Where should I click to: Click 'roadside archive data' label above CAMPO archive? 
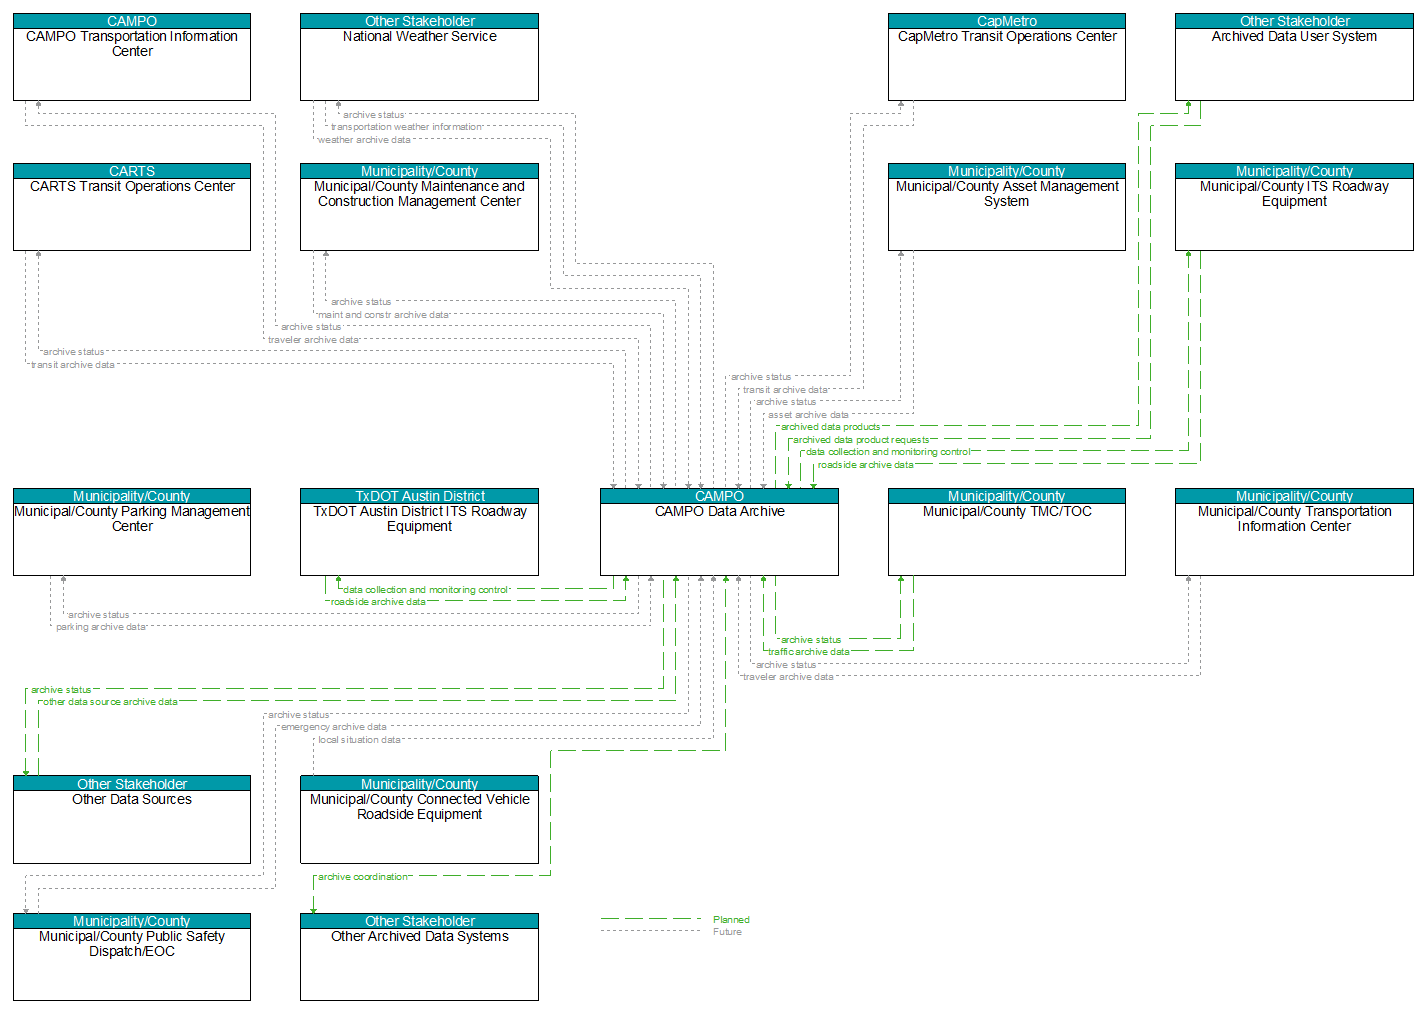866,465
